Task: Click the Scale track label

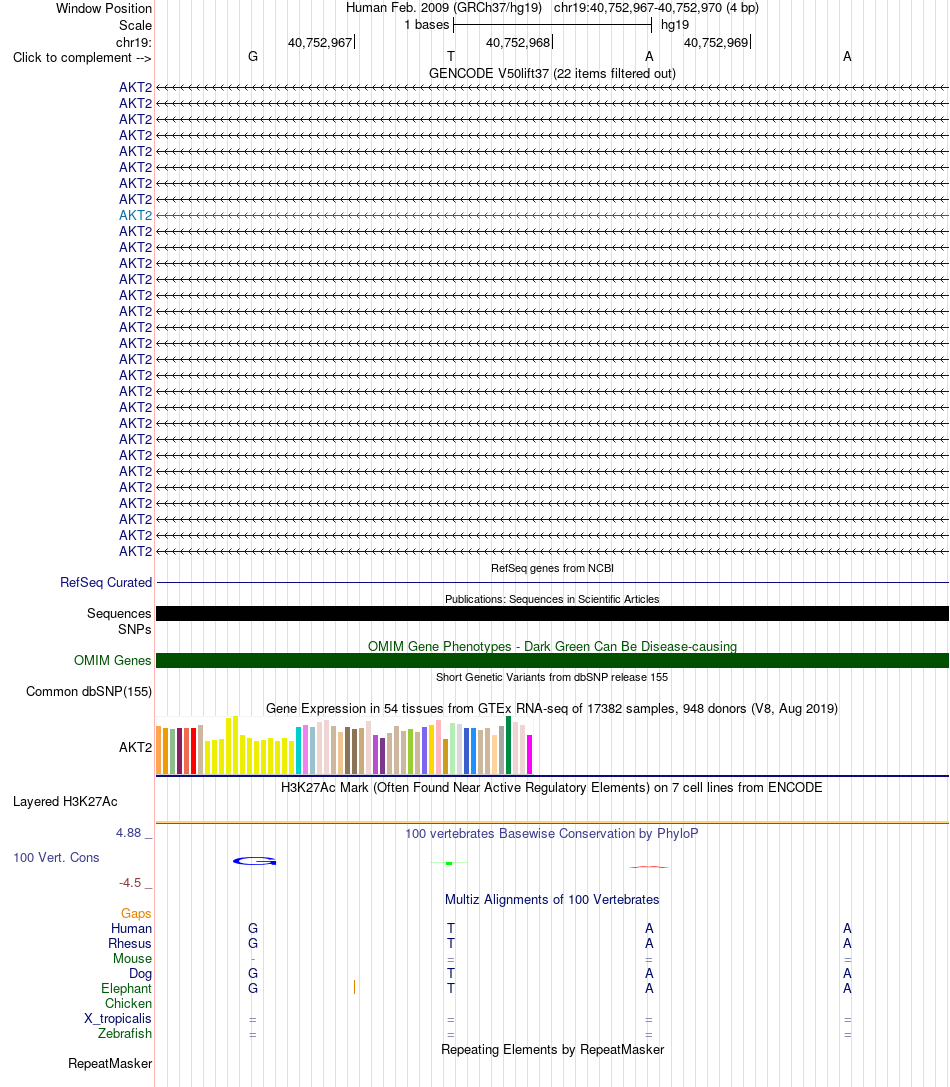Action: (x=135, y=26)
